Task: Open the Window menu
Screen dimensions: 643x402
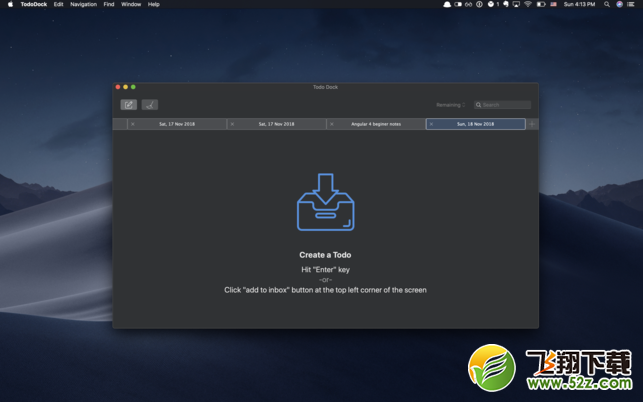Action: pos(131,4)
